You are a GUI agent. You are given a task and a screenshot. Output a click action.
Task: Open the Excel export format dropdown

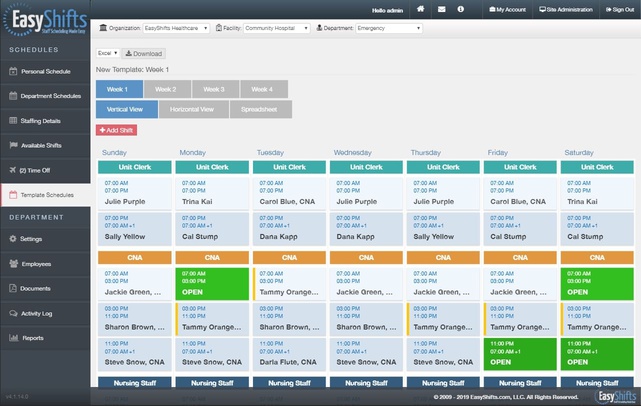tap(107, 53)
